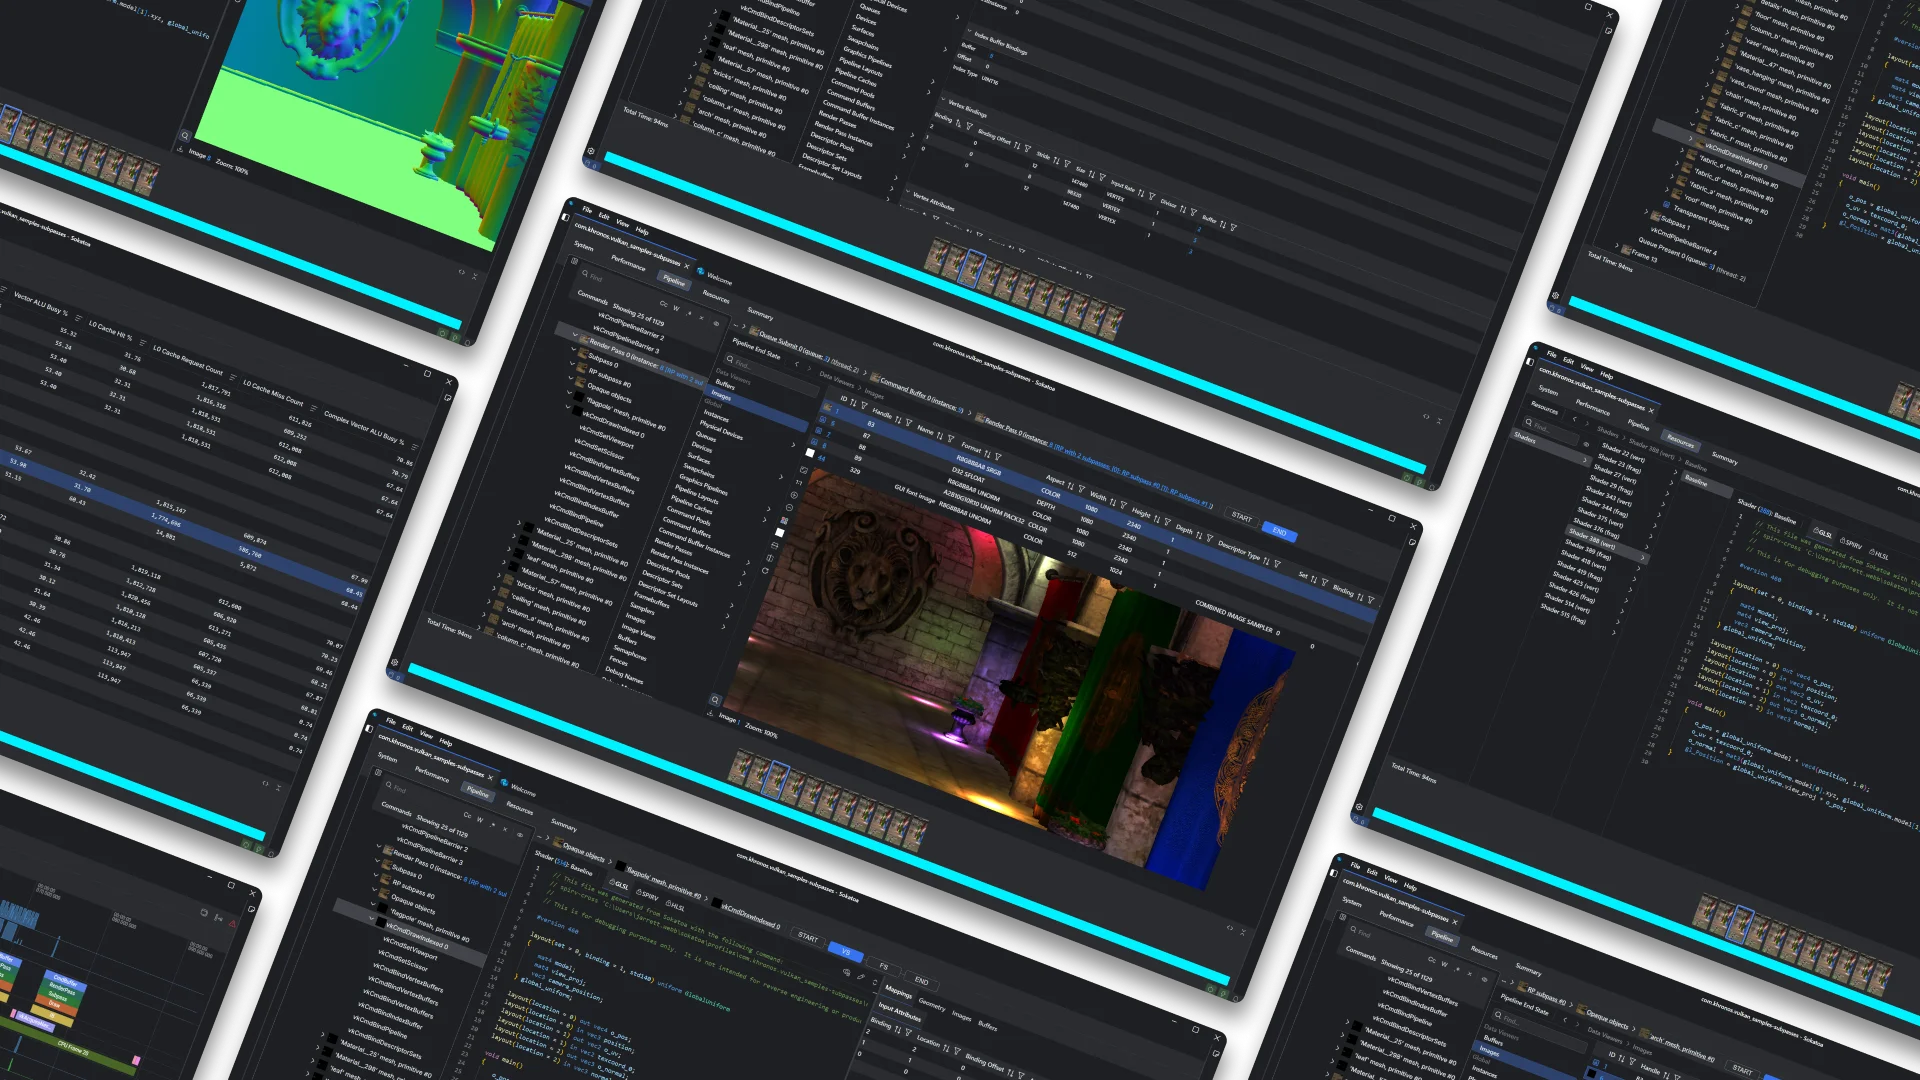1920x1080 pixels.
Task: Expand chevron beside Swapchains in the Pipeline End State list
Action: [781, 477]
